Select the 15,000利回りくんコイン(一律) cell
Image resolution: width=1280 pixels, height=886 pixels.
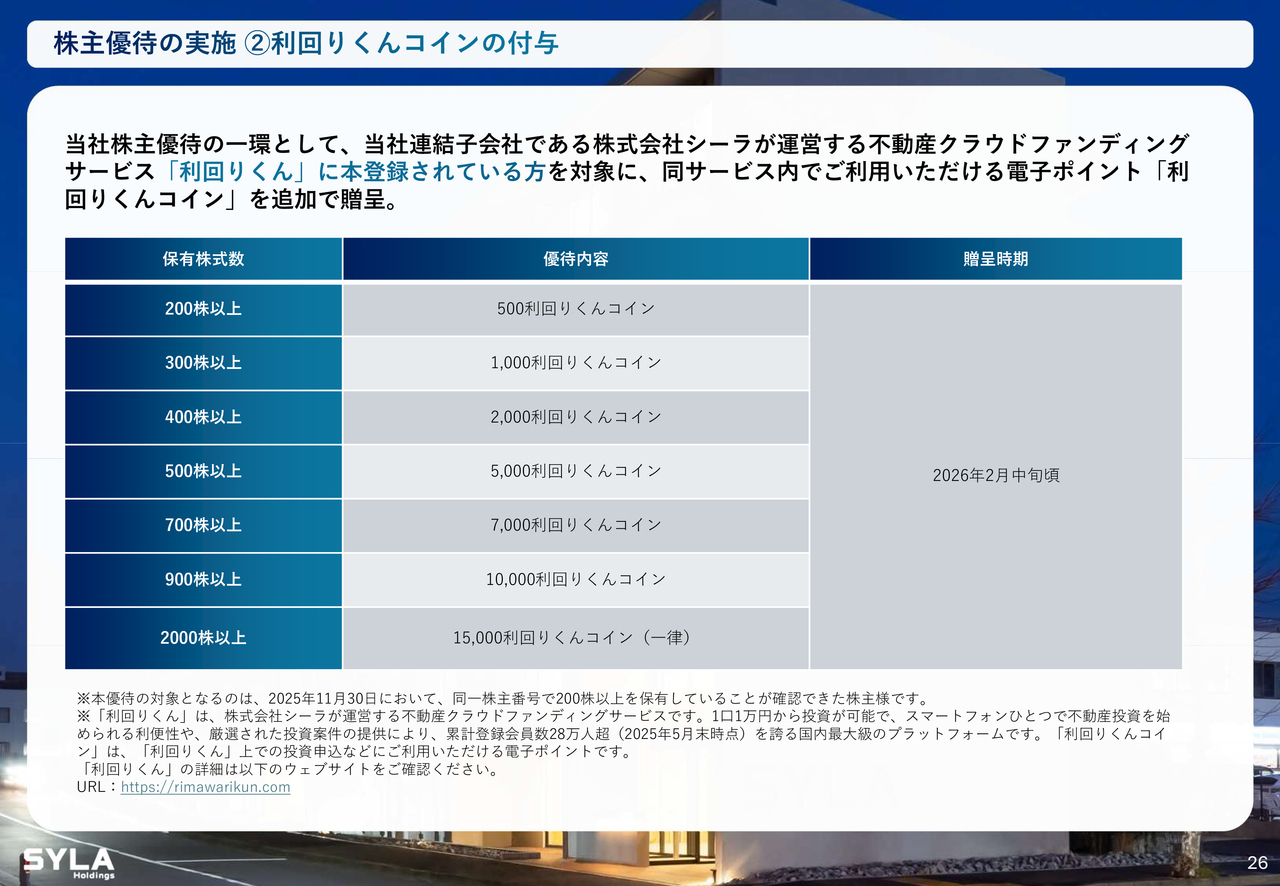point(575,637)
